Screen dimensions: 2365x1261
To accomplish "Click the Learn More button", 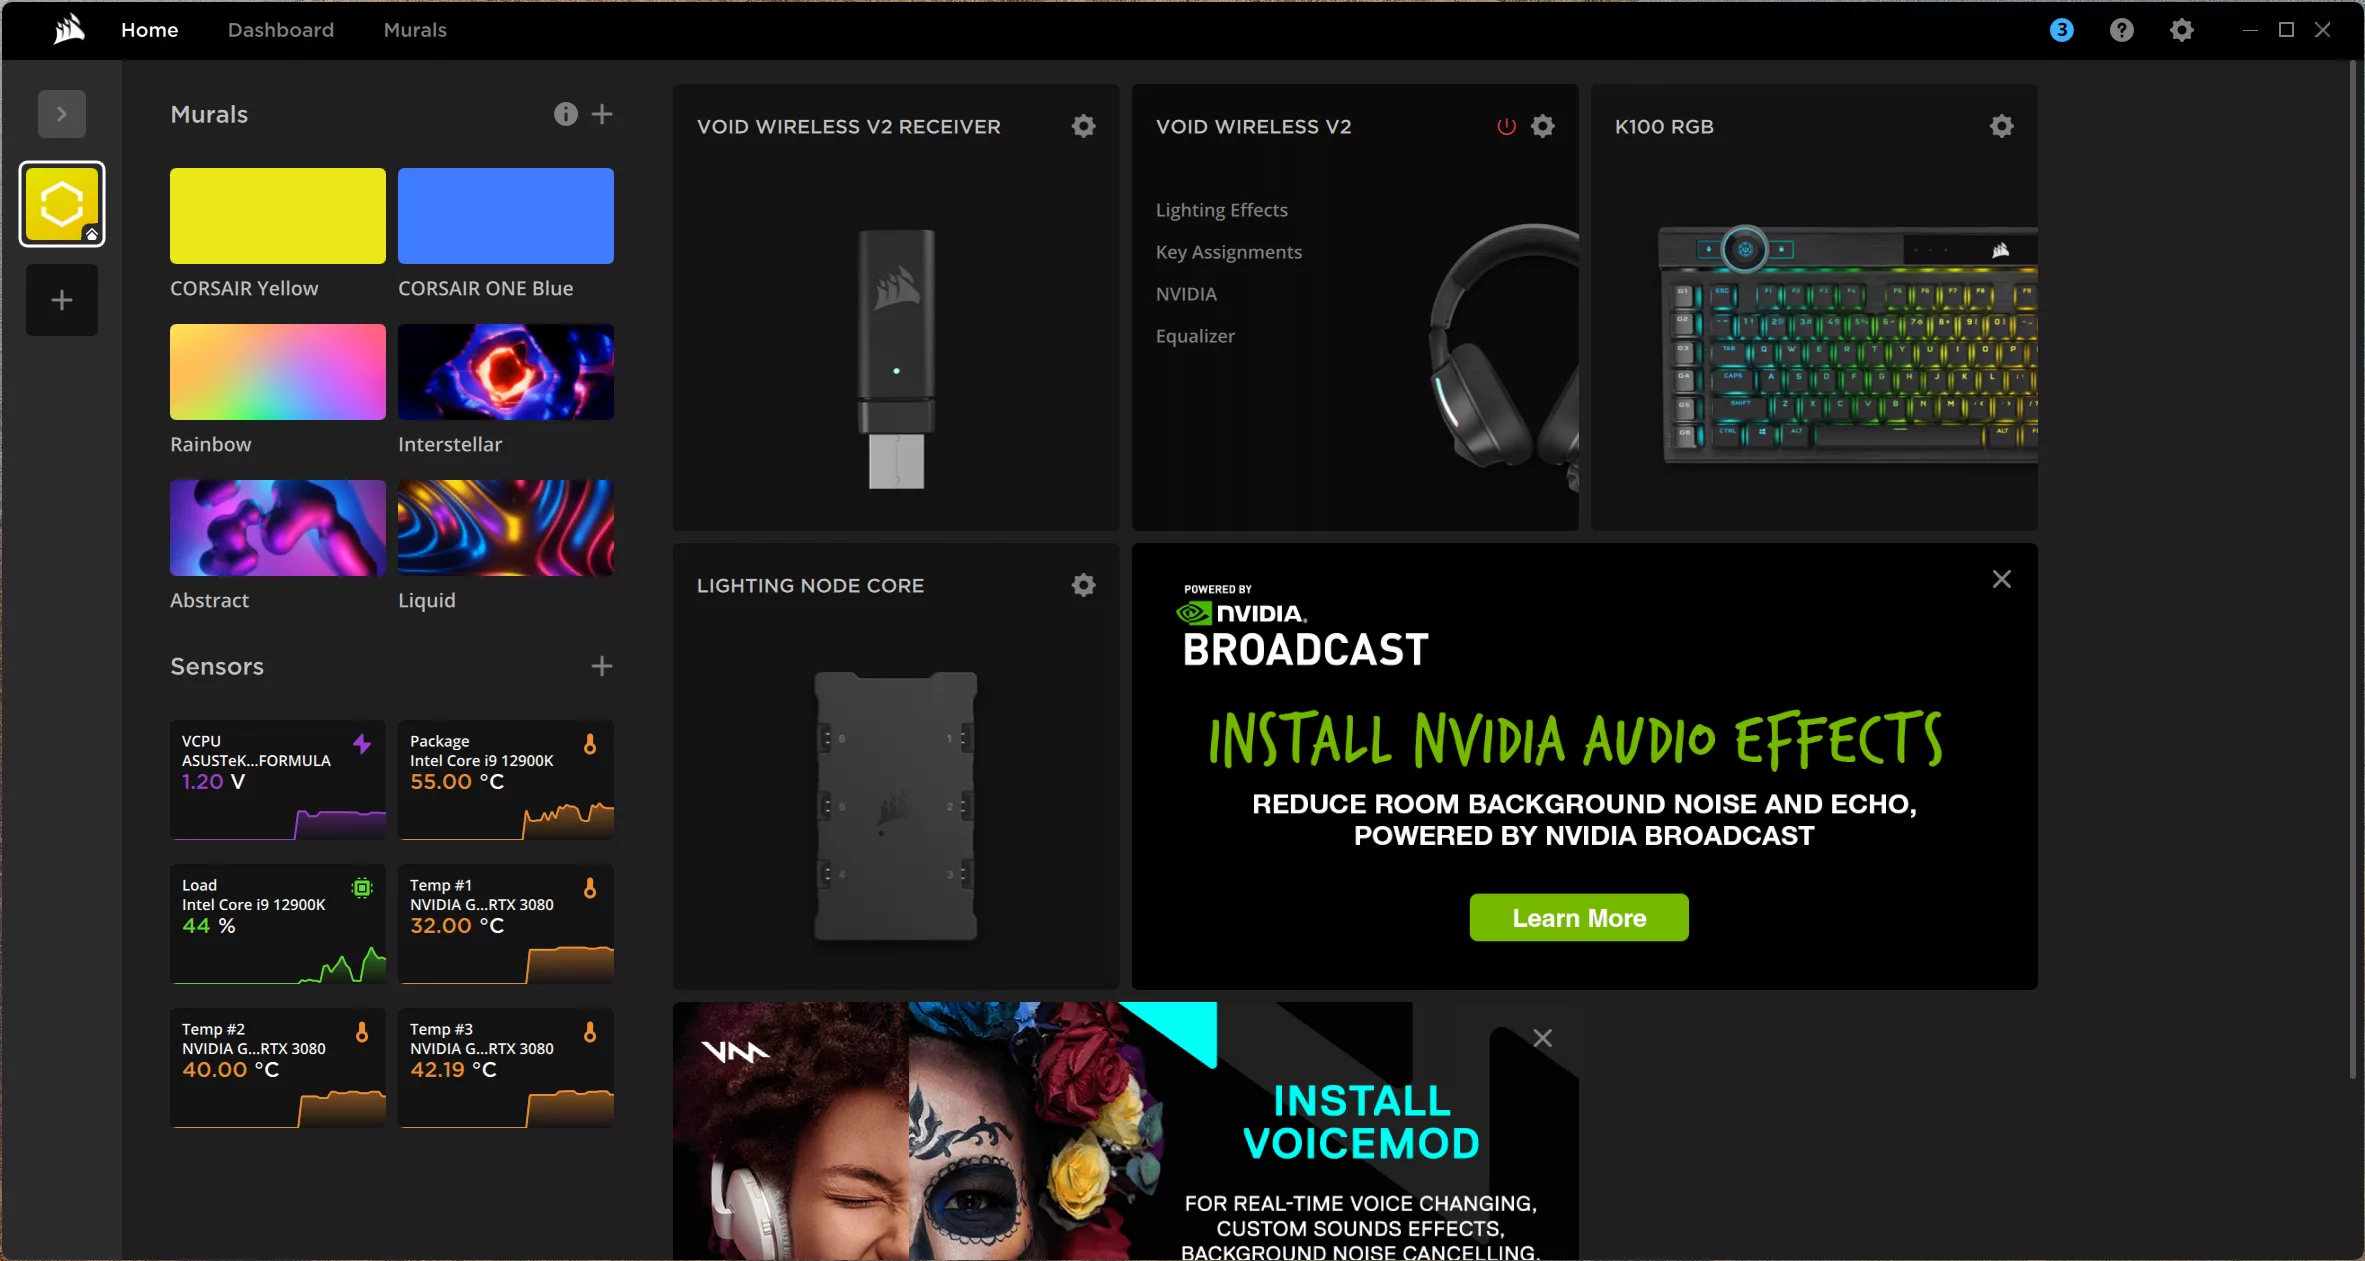I will click(1579, 917).
